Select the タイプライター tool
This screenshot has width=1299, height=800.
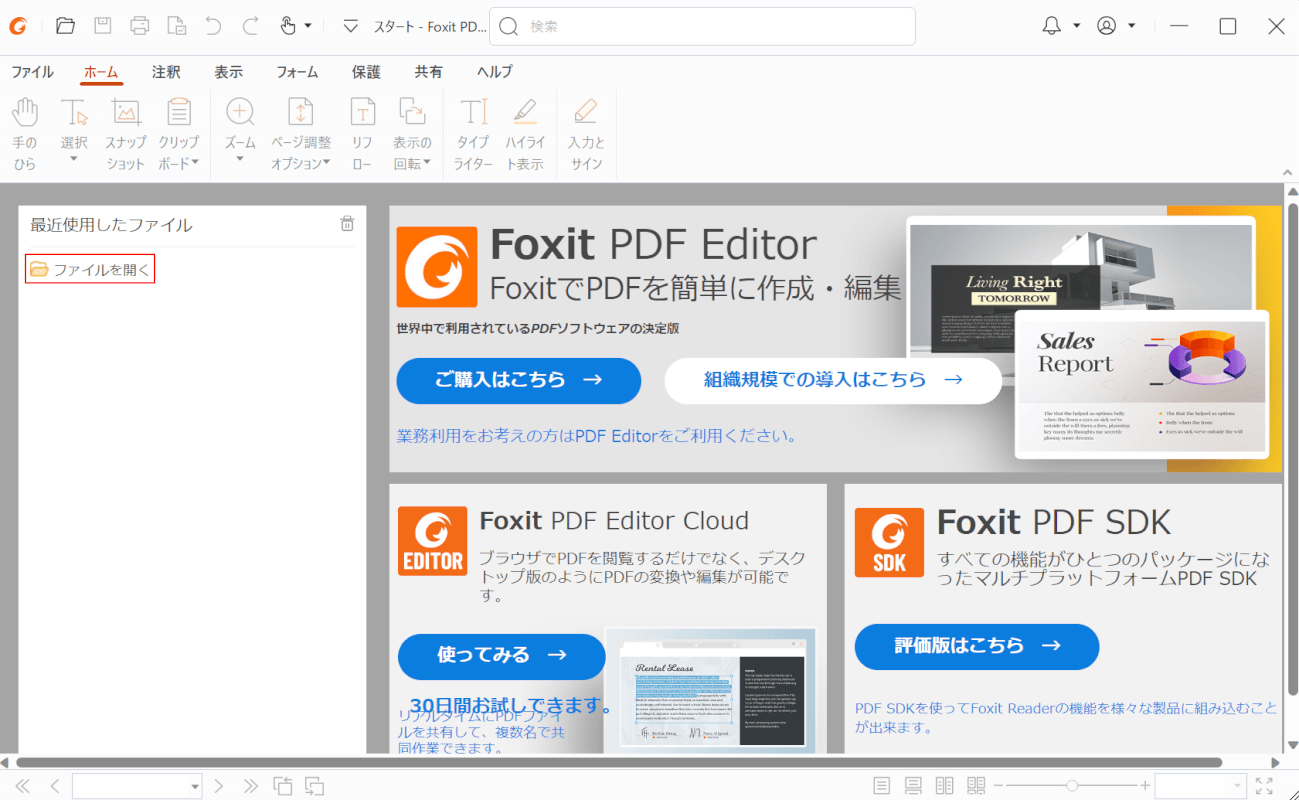pyautogui.click(x=473, y=134)
